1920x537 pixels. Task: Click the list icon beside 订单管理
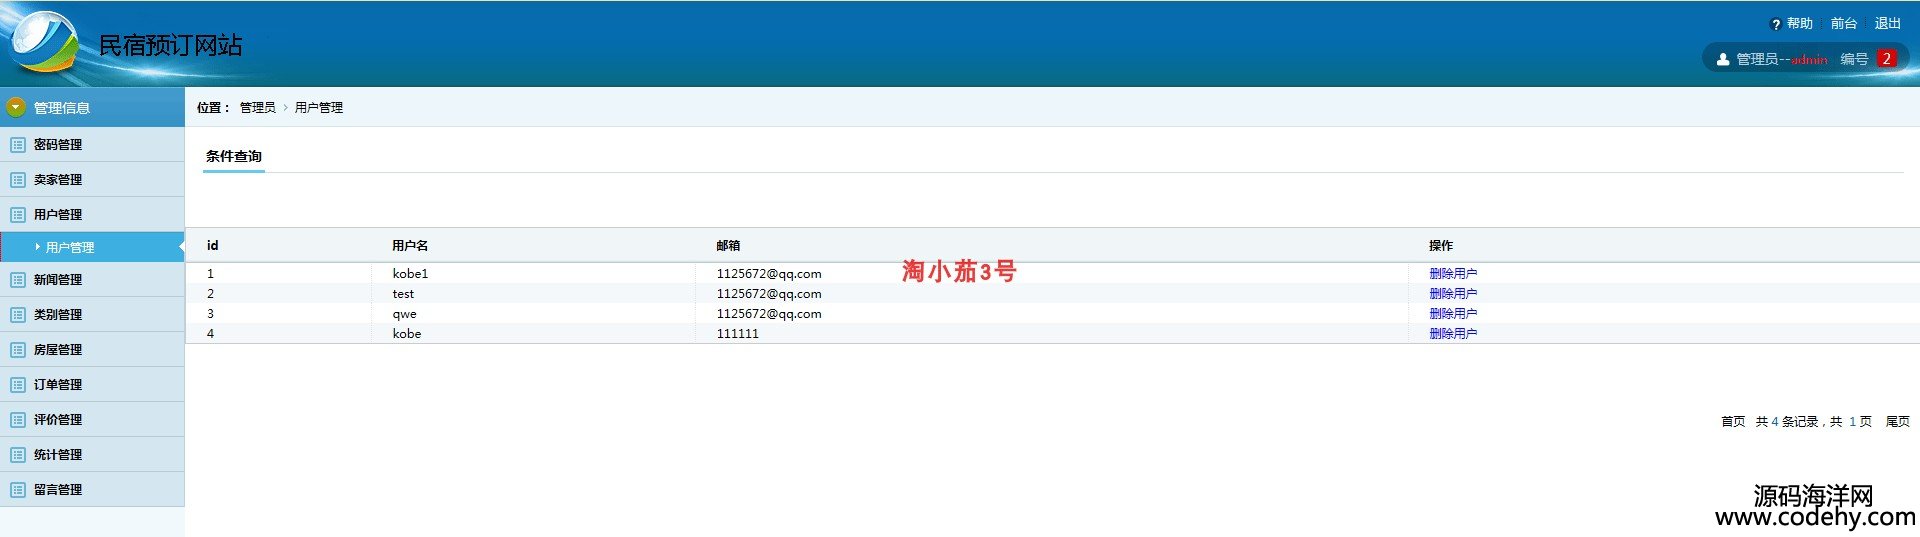tap(17, 385)
